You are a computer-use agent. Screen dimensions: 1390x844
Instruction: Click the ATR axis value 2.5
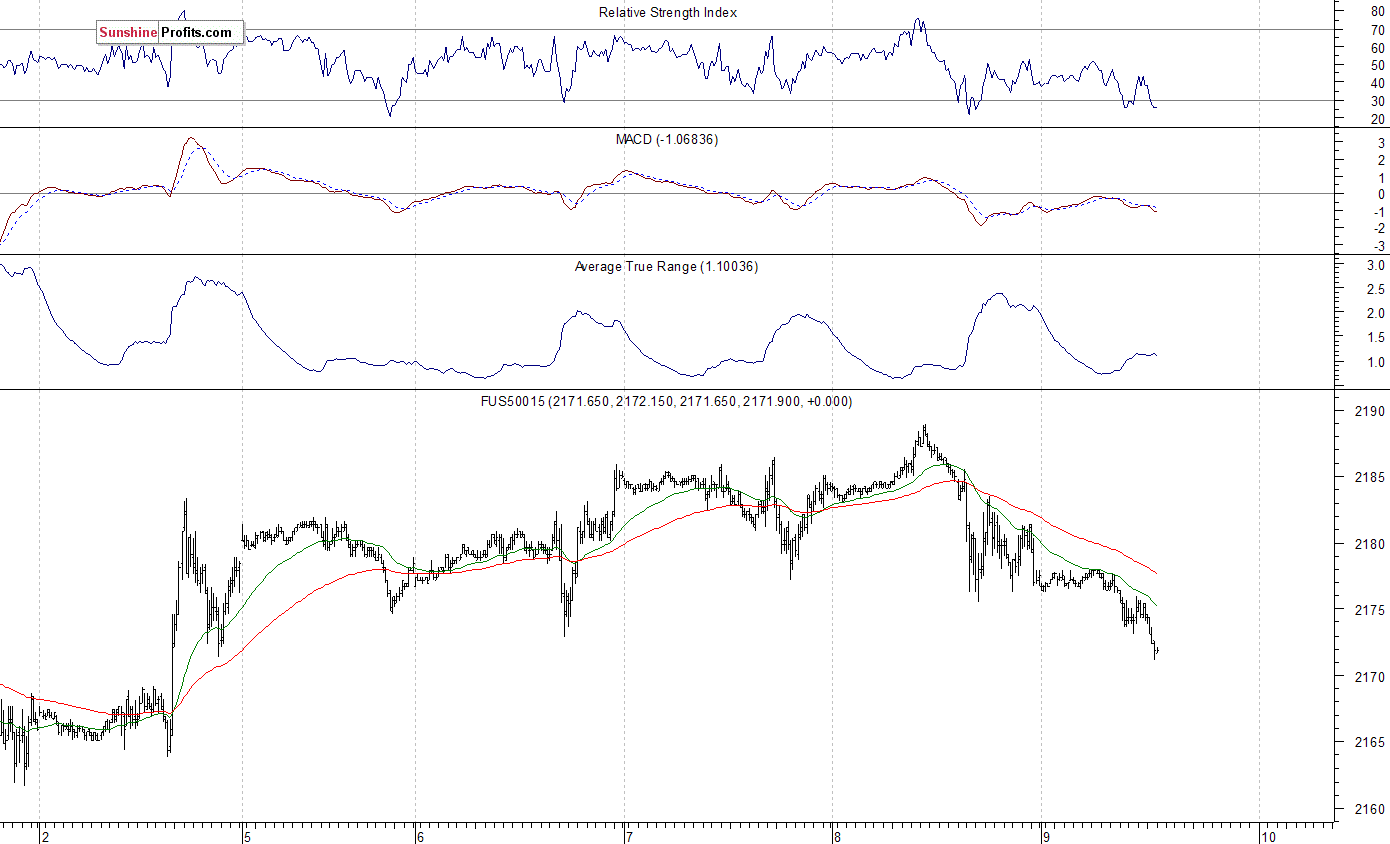[1375, 290]
